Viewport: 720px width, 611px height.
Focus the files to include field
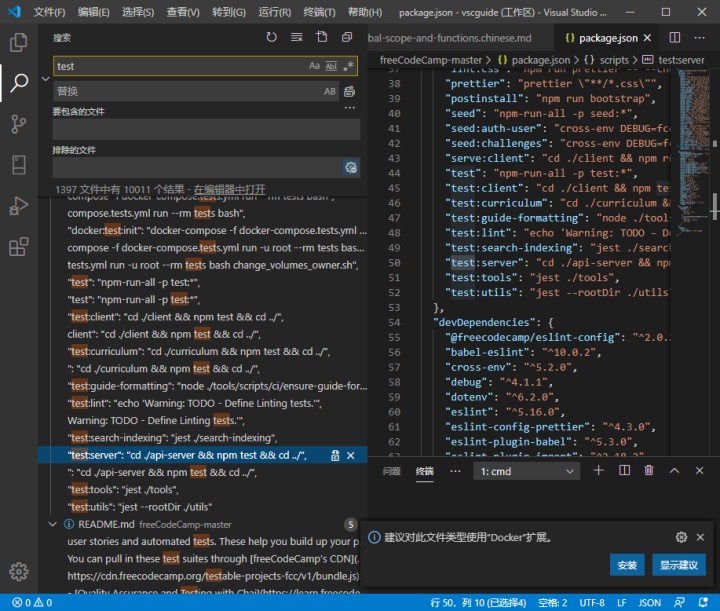point(206,129)
